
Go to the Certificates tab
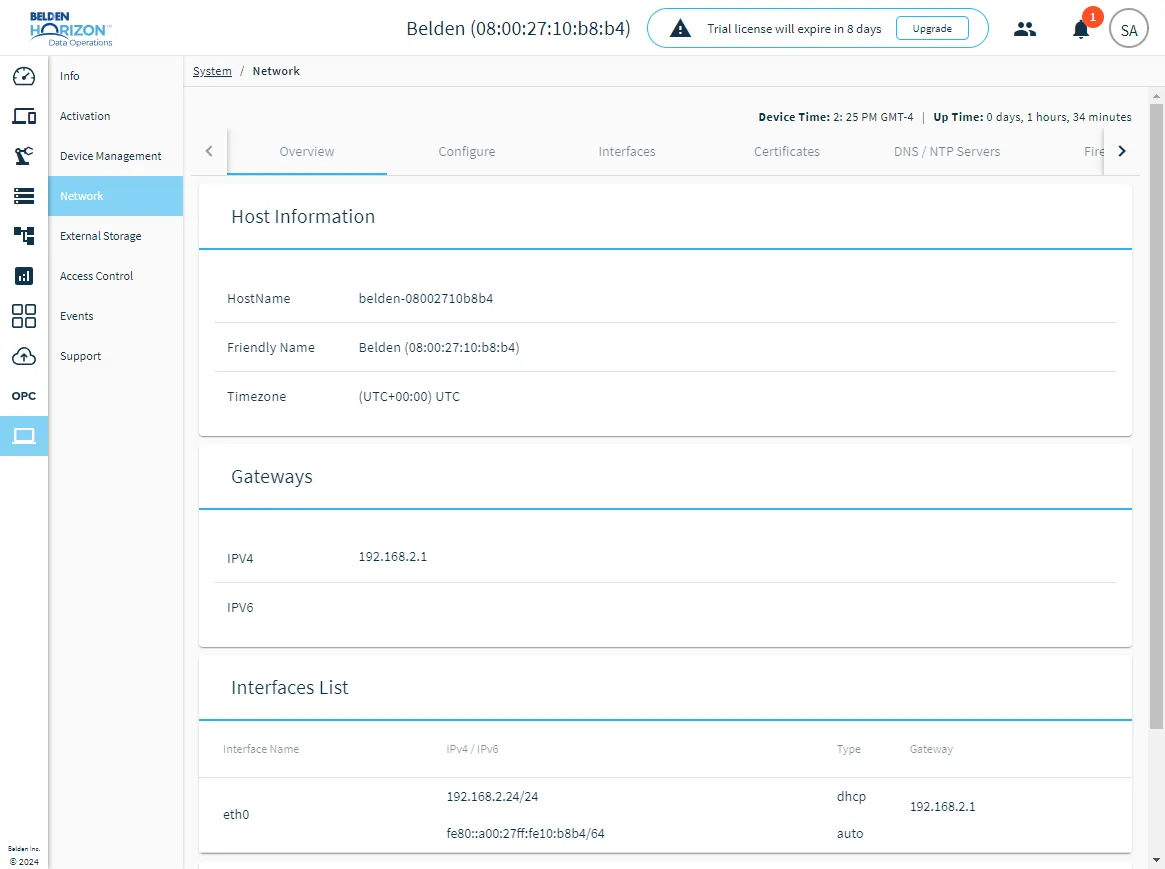pyautogui.click(x=787, y=152)
